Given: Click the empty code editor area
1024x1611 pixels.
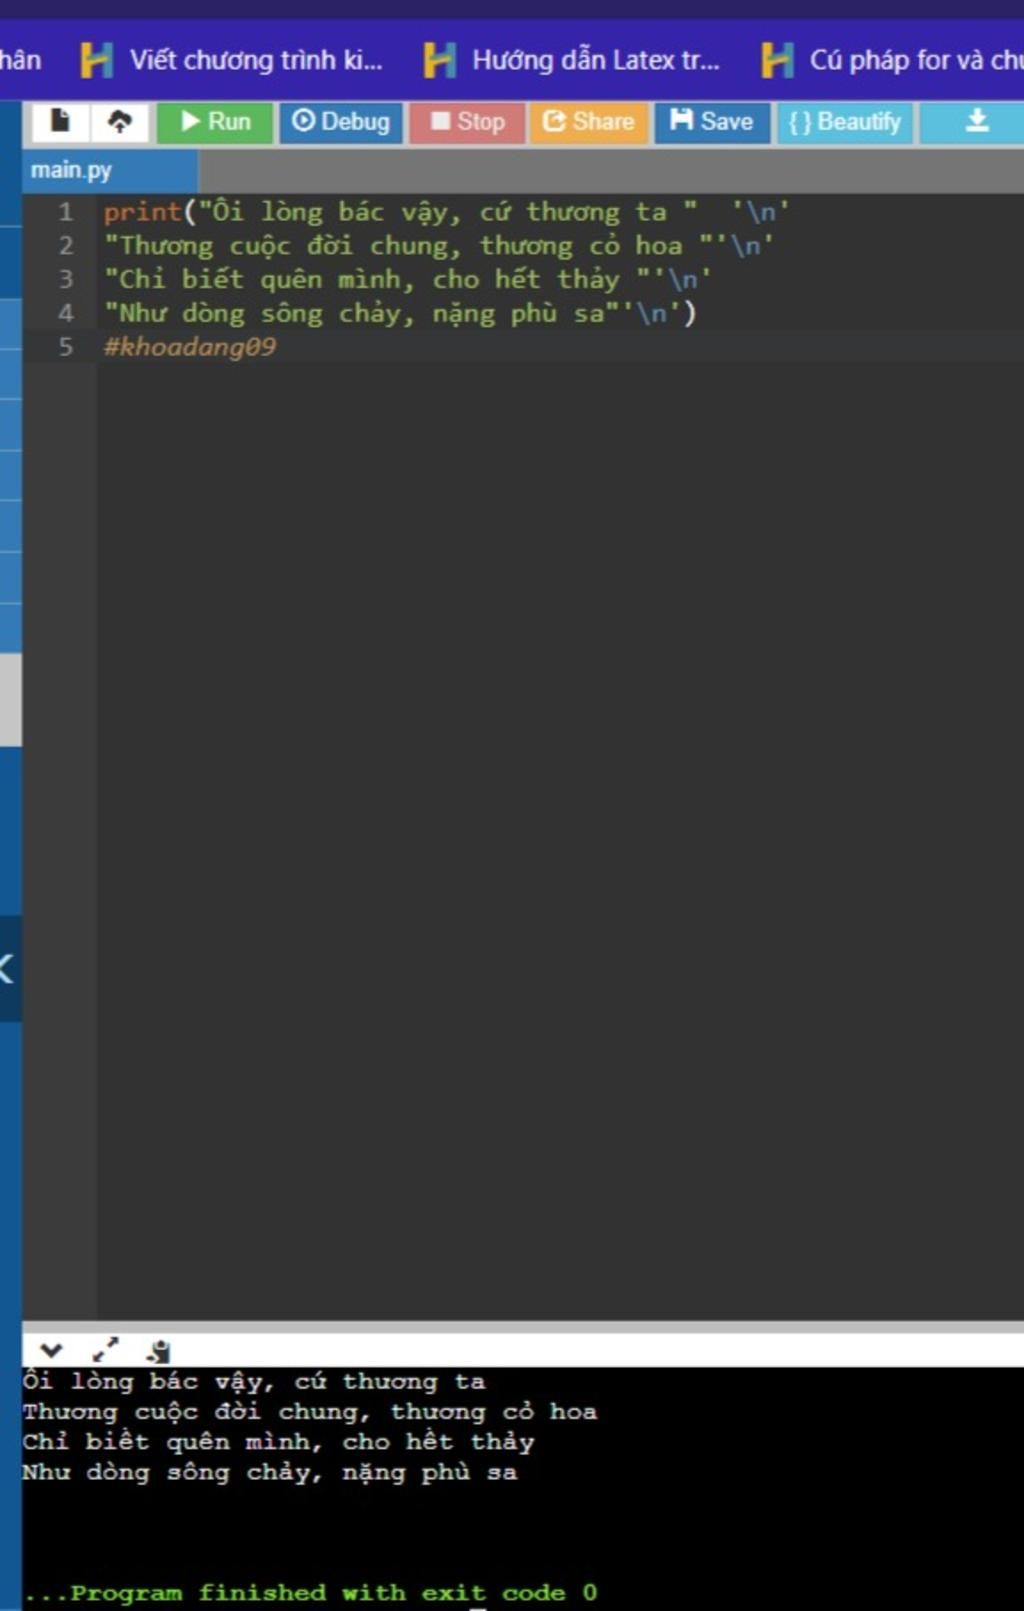Looking at the screenshot, I should pyautogui.click(x=560, y=840).
